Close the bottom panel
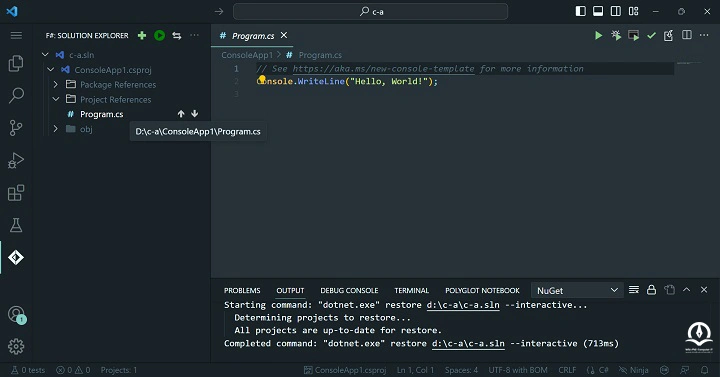The image size is (720, 377). point(704,290)
